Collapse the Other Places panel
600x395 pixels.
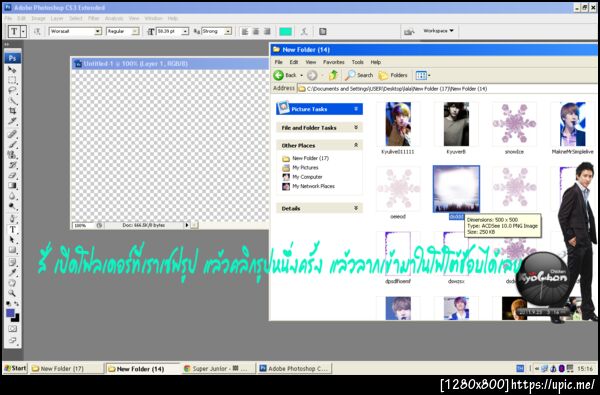[x=356, y=145]
